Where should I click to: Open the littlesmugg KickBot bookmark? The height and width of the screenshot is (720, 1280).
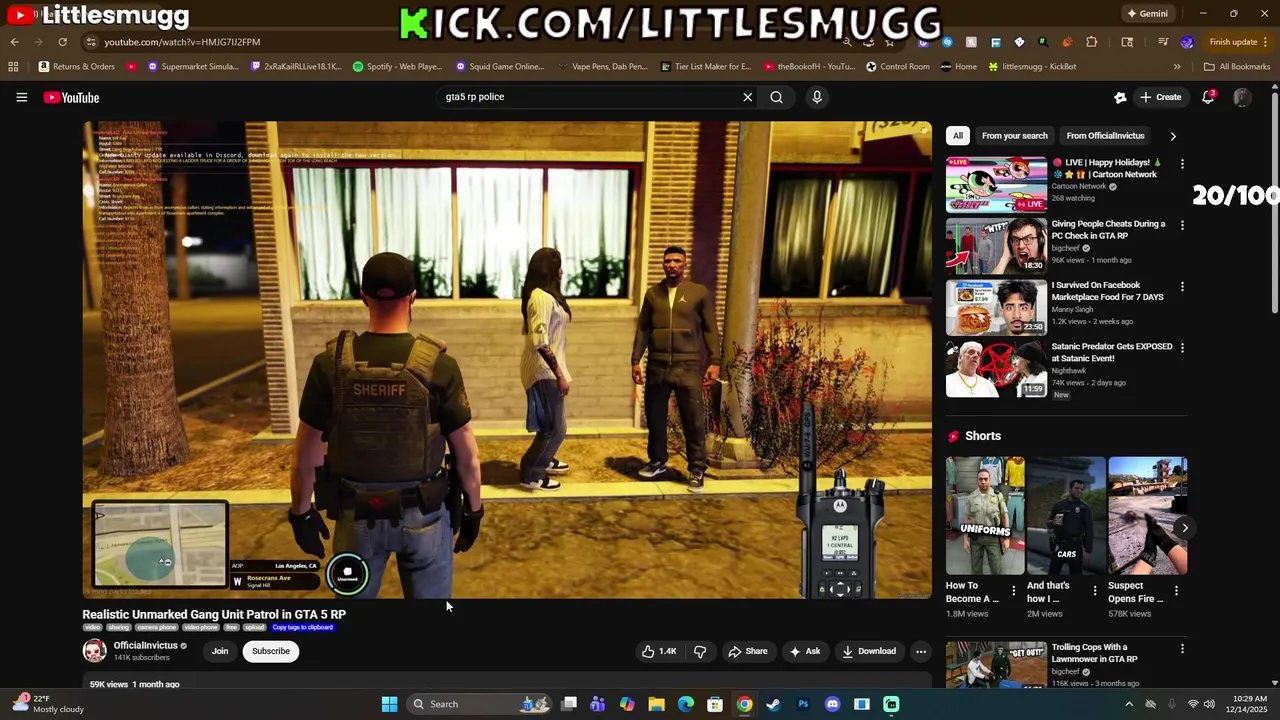tap(1032, 67)
